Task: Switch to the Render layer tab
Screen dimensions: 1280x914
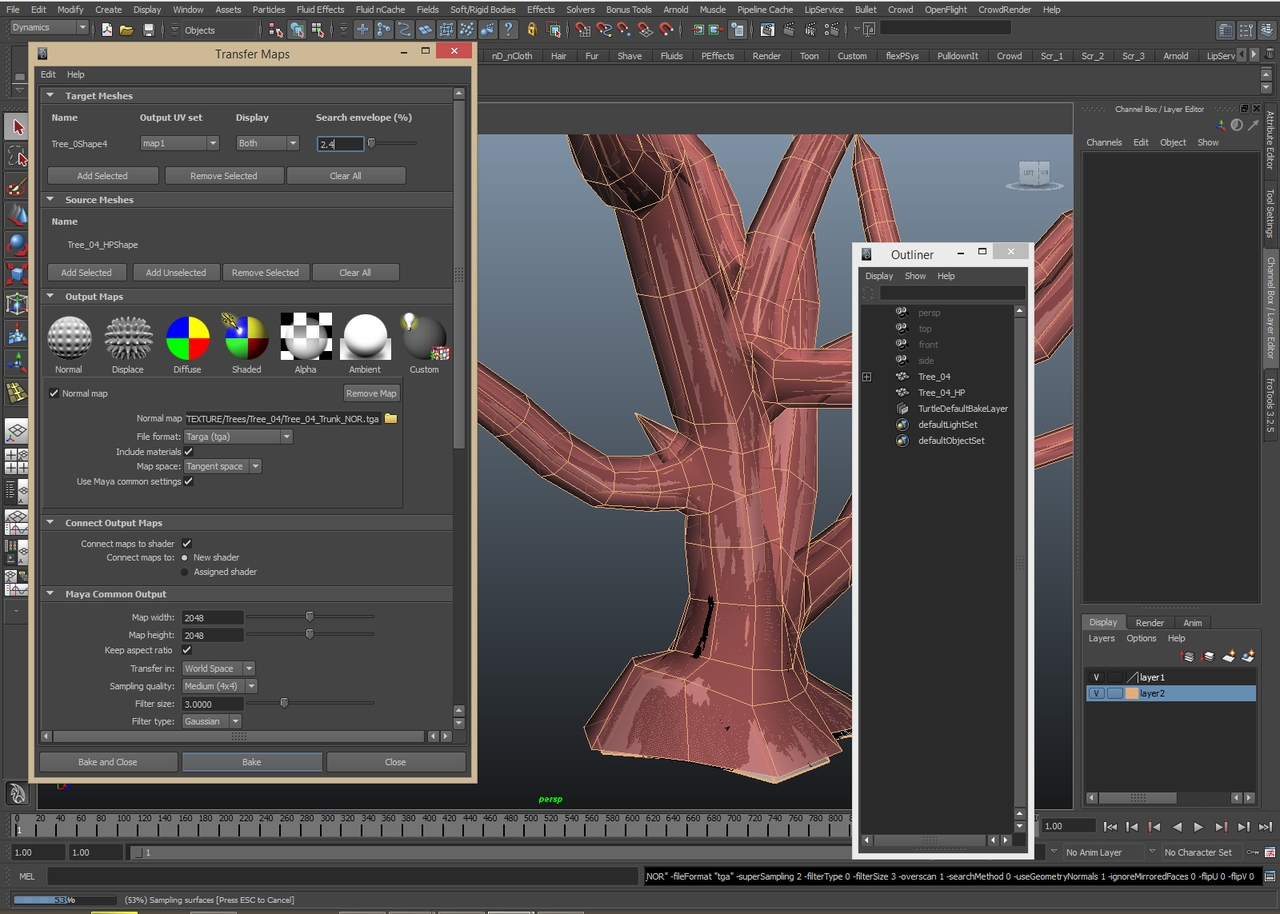Action: tap(1149, 622)
